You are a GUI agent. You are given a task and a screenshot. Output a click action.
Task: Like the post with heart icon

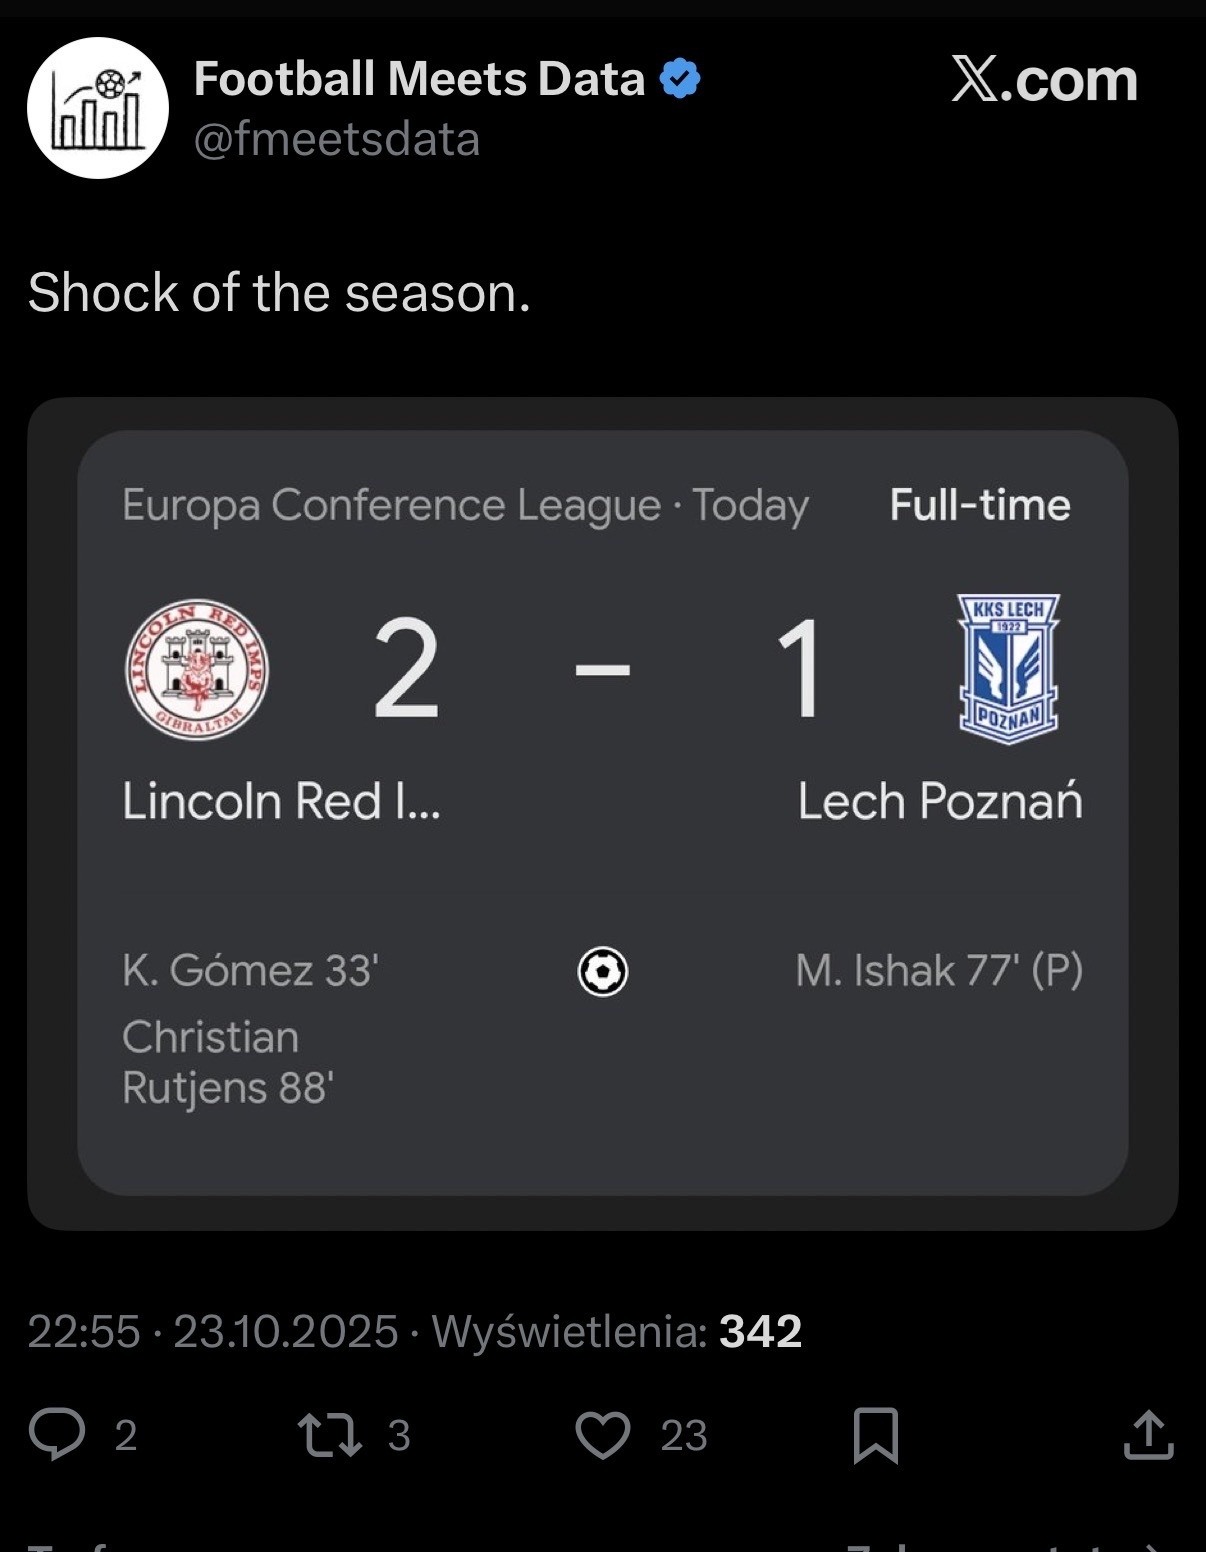click(603, 1435)
